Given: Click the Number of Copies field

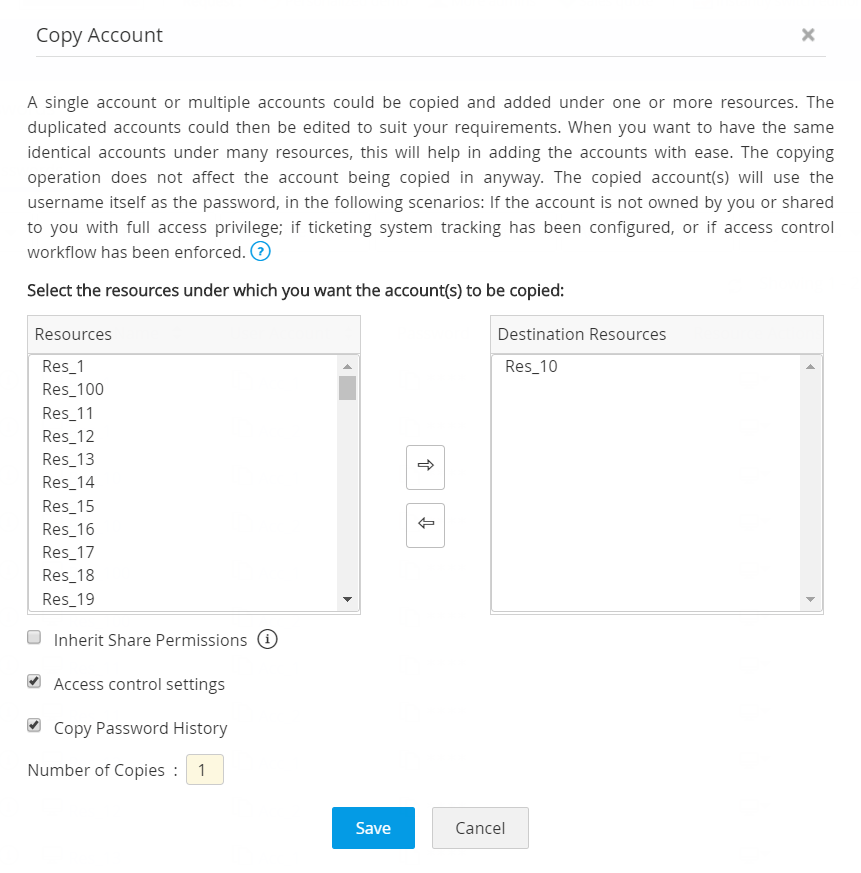Looking at the screenshot, I should 205,770.
